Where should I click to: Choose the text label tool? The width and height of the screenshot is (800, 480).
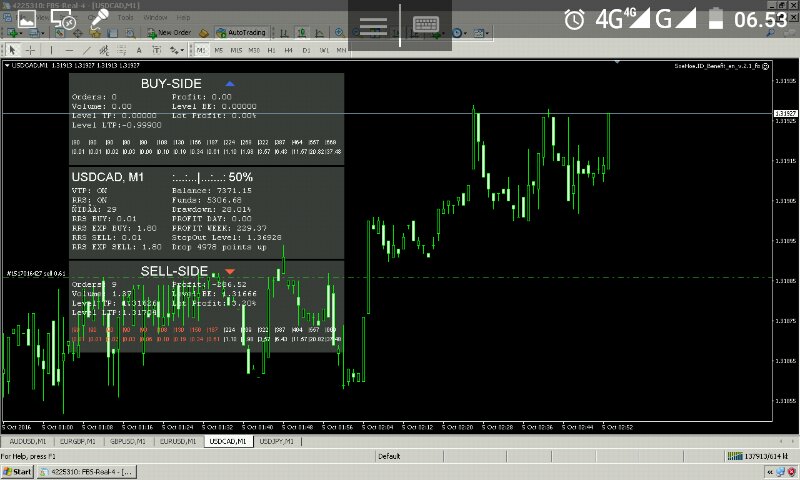tap(141, 49)
